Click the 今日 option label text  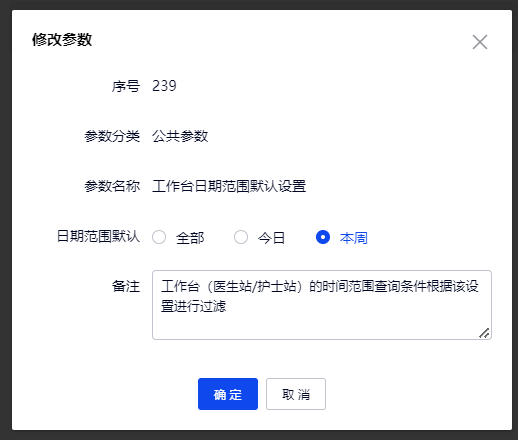click(272, 238)
